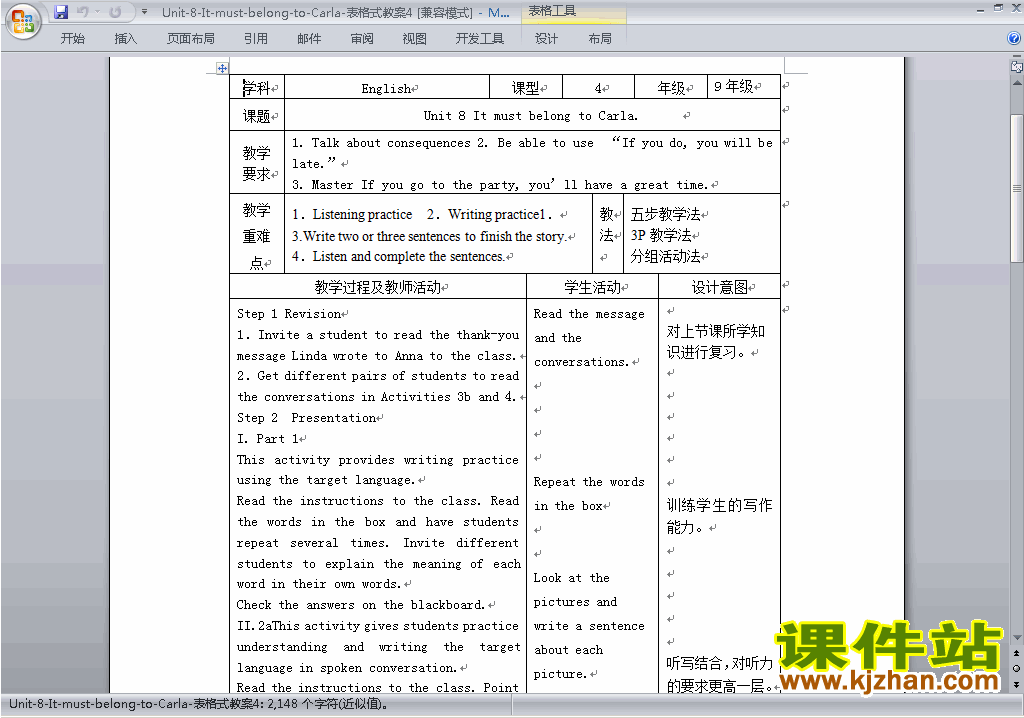Click 'Step 1 Revision' text
This screenshot has width=1024, height=718.
[289, 314]
